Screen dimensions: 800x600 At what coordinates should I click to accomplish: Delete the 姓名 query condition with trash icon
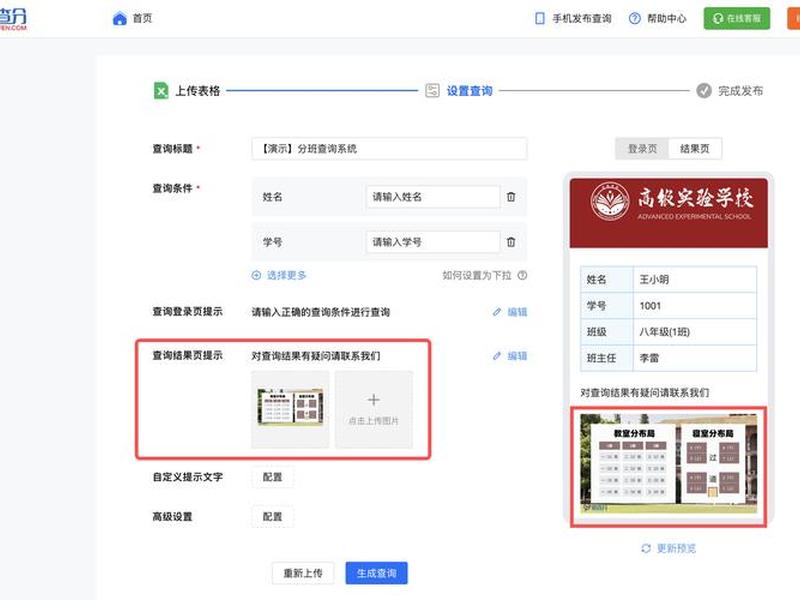[x=511, y=197]
